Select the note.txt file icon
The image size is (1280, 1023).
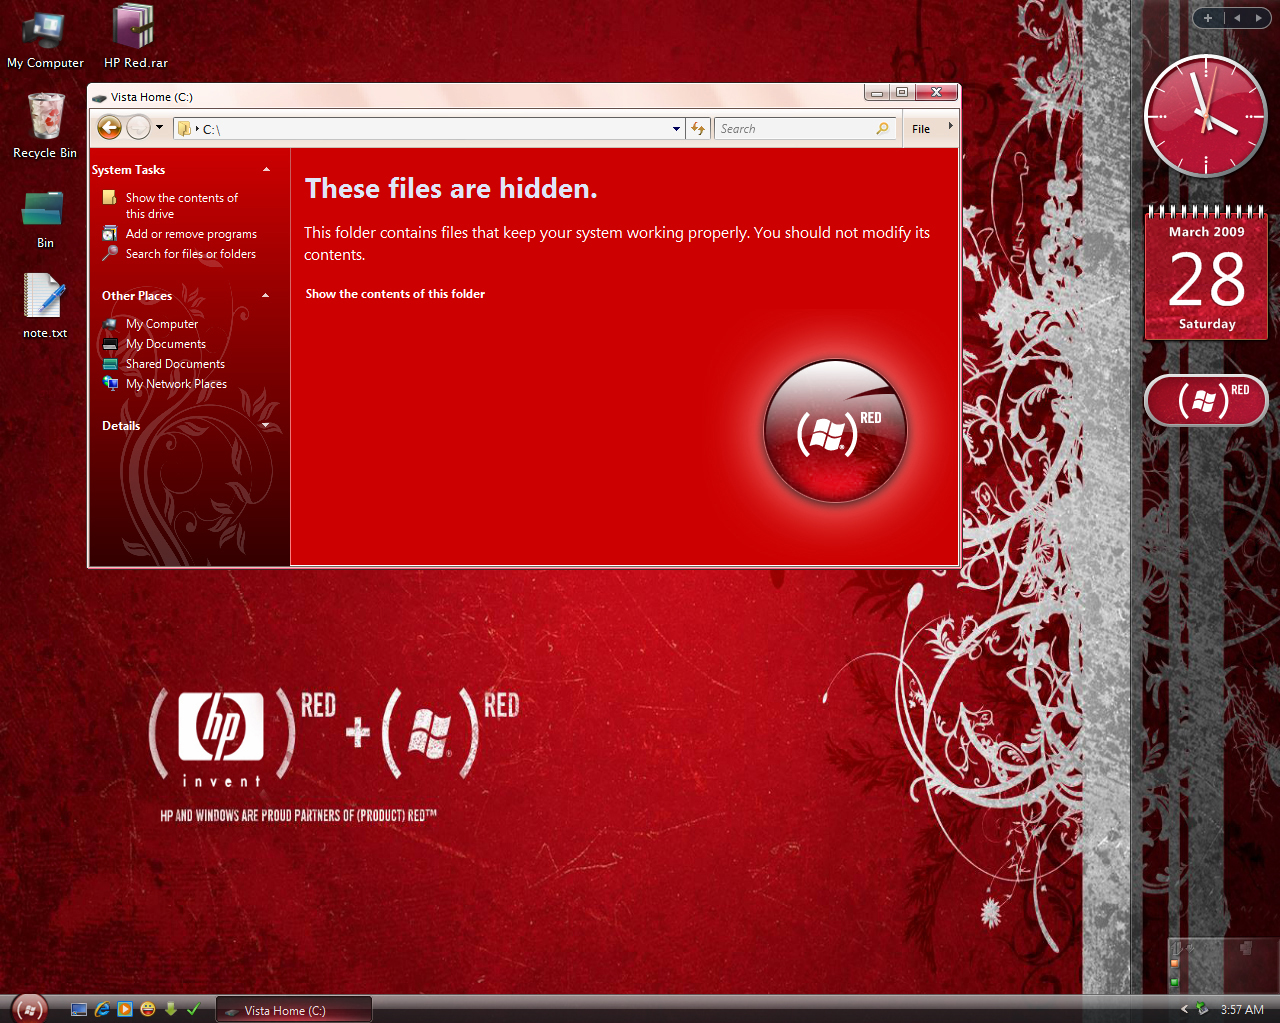tap(45, 305)
